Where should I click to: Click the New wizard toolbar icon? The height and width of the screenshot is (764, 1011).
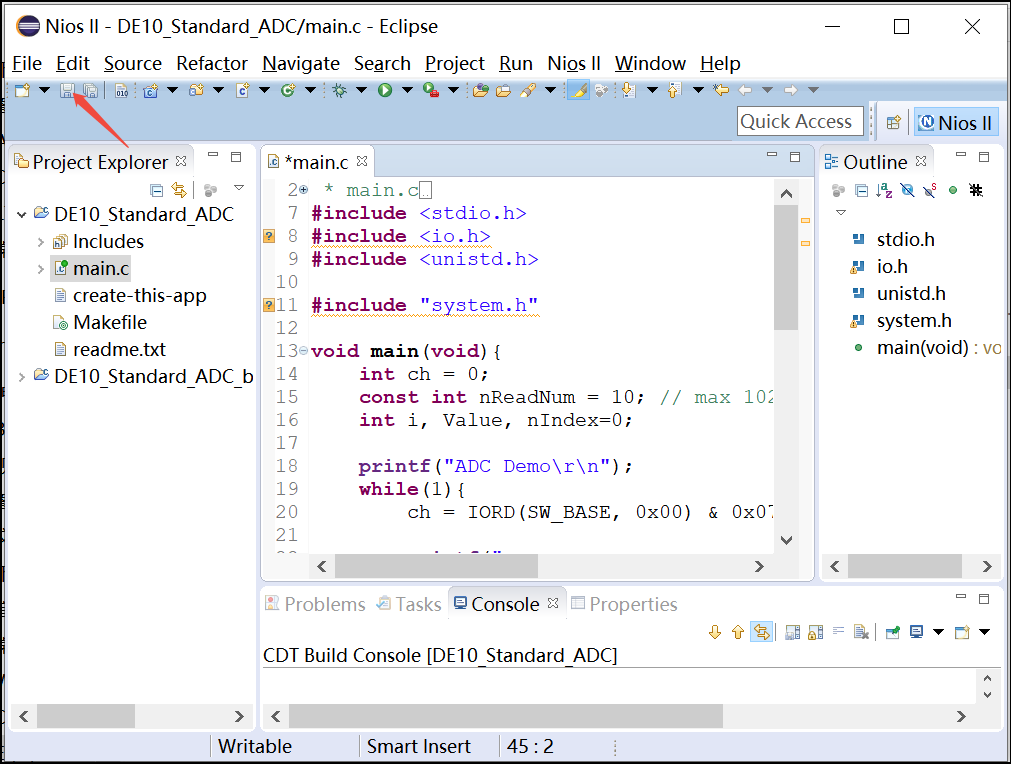coord(23,90)
